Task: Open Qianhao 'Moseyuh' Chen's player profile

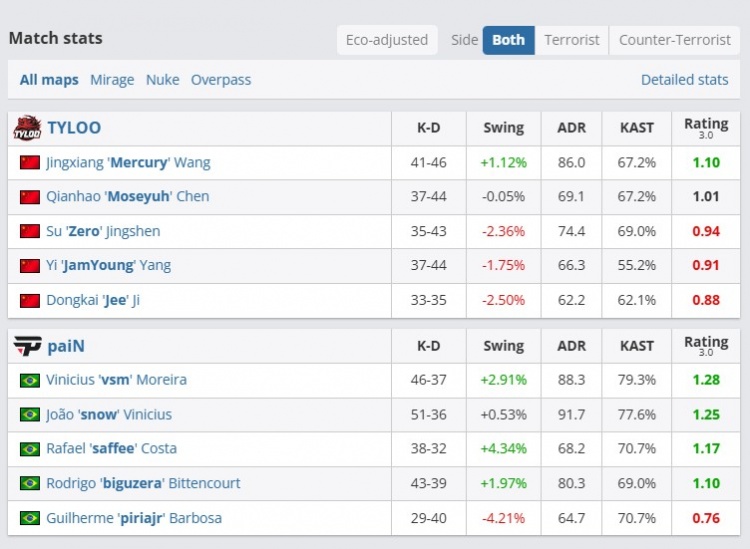Action: [128, 197]
